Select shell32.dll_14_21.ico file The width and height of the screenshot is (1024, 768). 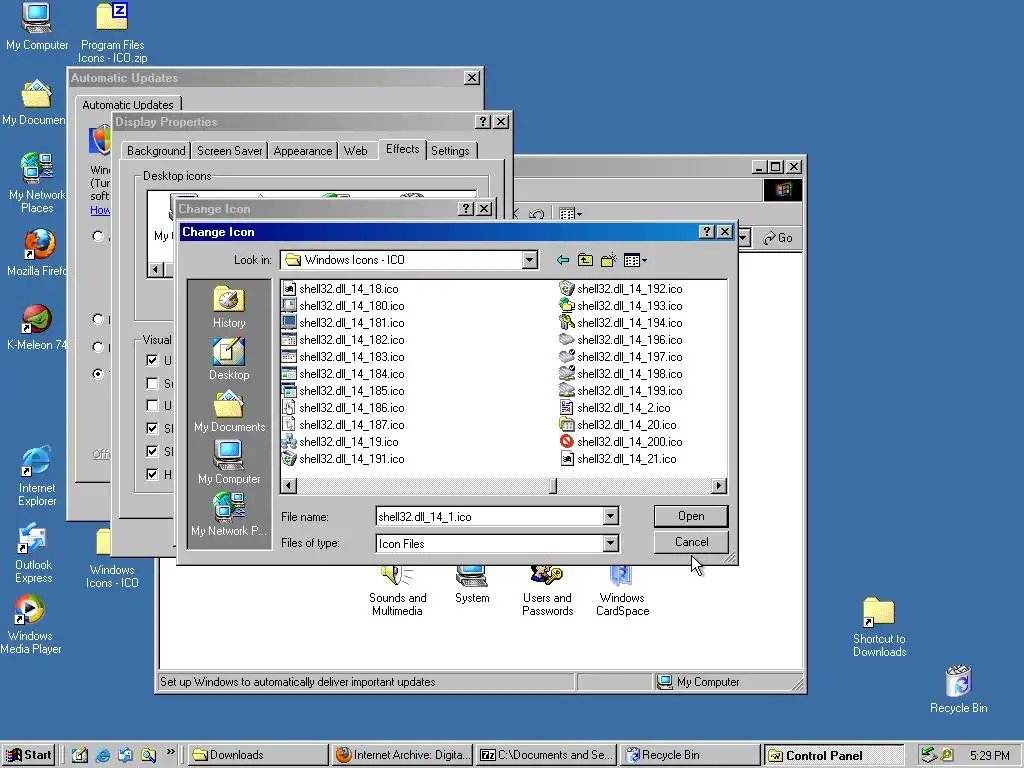tap(618, 458)
